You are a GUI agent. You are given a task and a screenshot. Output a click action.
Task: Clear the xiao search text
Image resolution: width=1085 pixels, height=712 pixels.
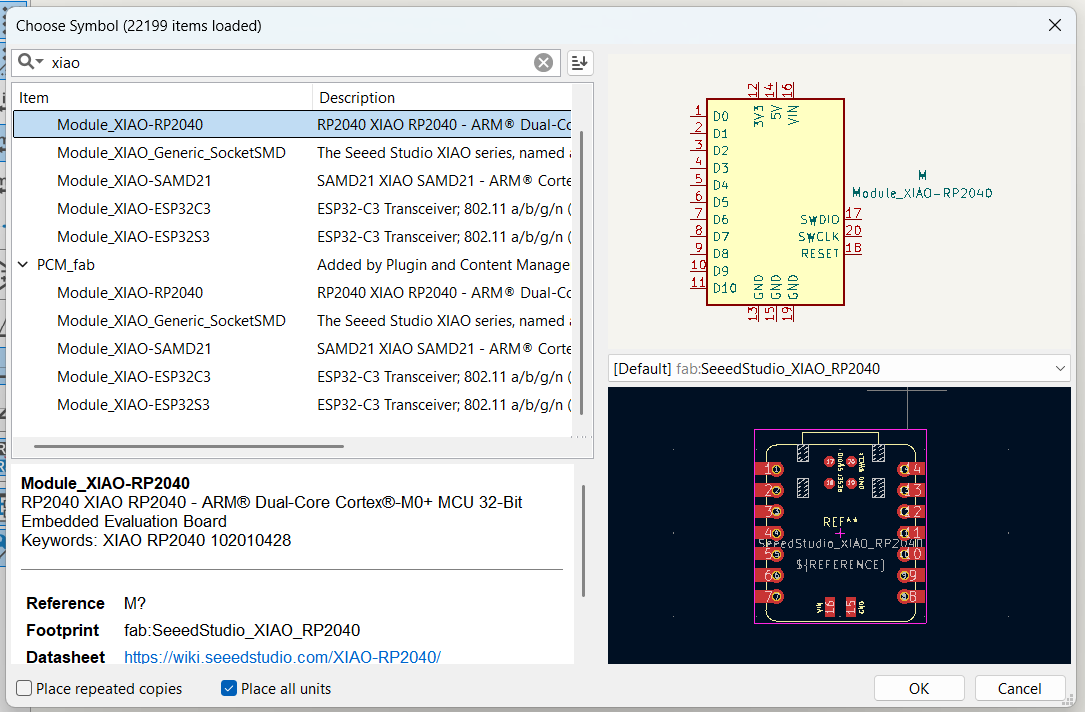(543, 63)
